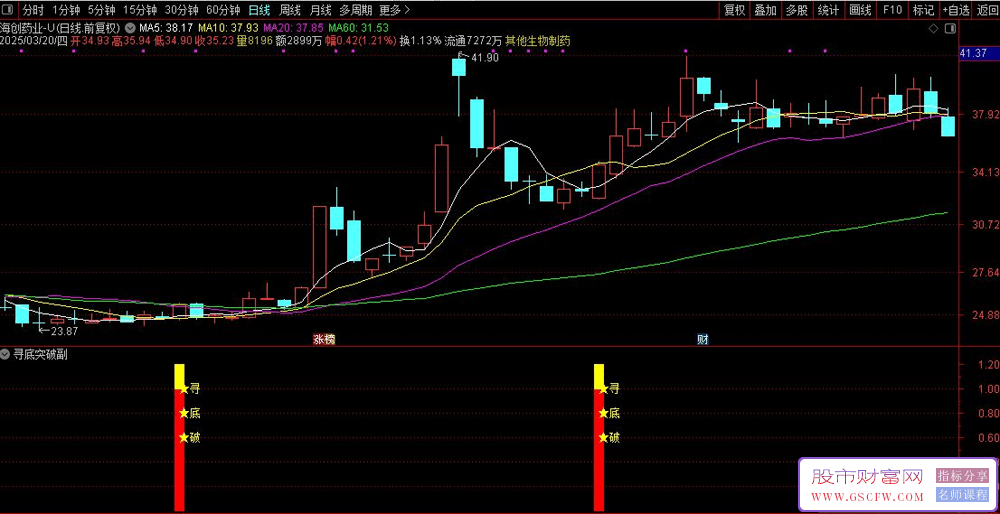Click the 返回 back button
The image size is (1000, 514).
point(986,10)
